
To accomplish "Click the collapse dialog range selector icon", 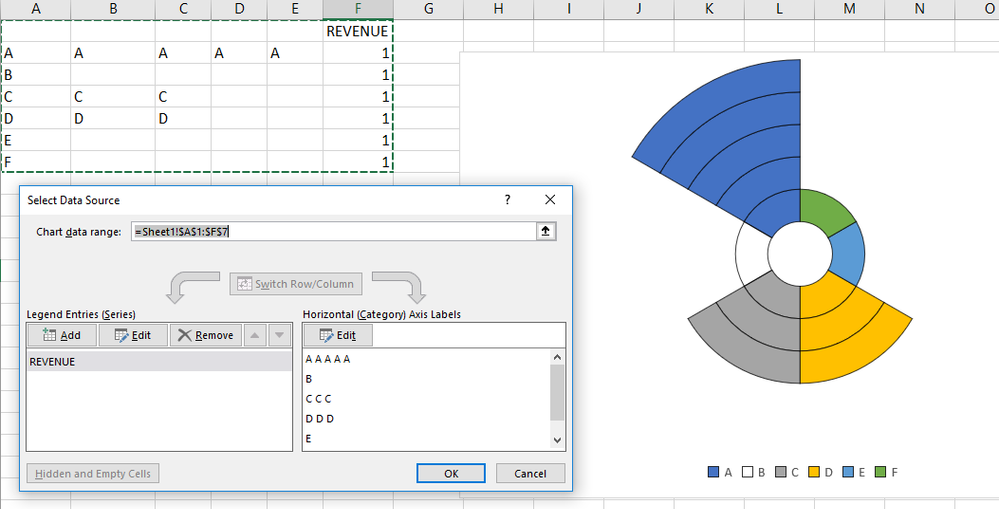I will pyautogui.click(x=545, y=231).
